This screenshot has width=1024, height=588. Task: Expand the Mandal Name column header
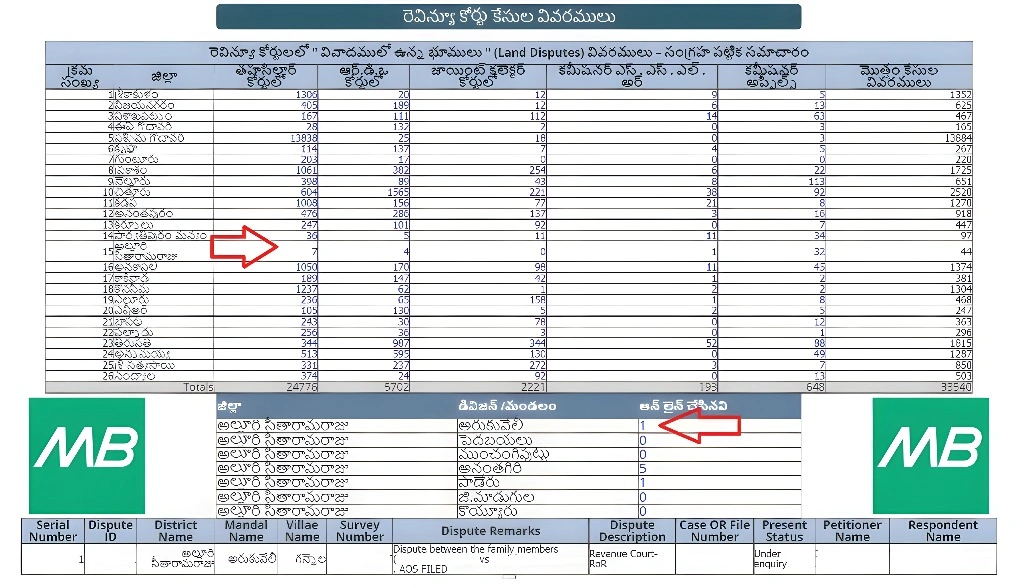[245, 531]
